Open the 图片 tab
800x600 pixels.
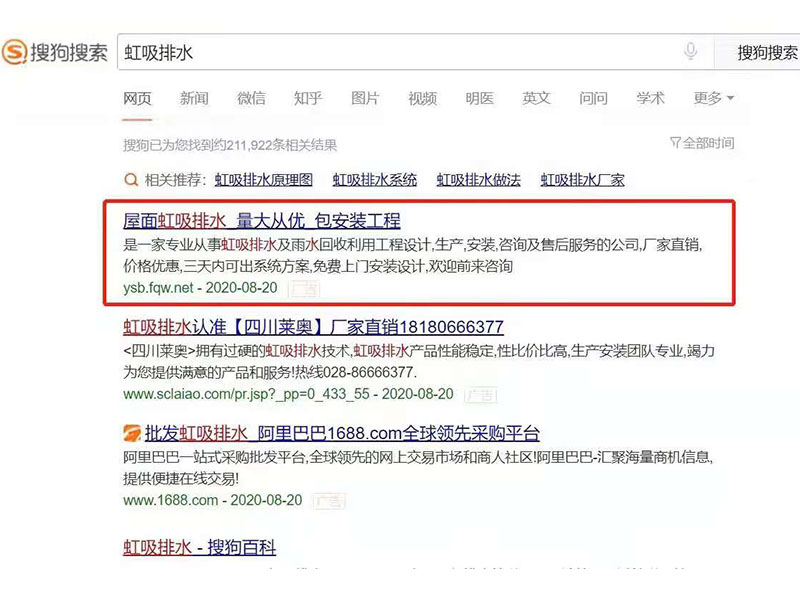click(x=365, y=98)
